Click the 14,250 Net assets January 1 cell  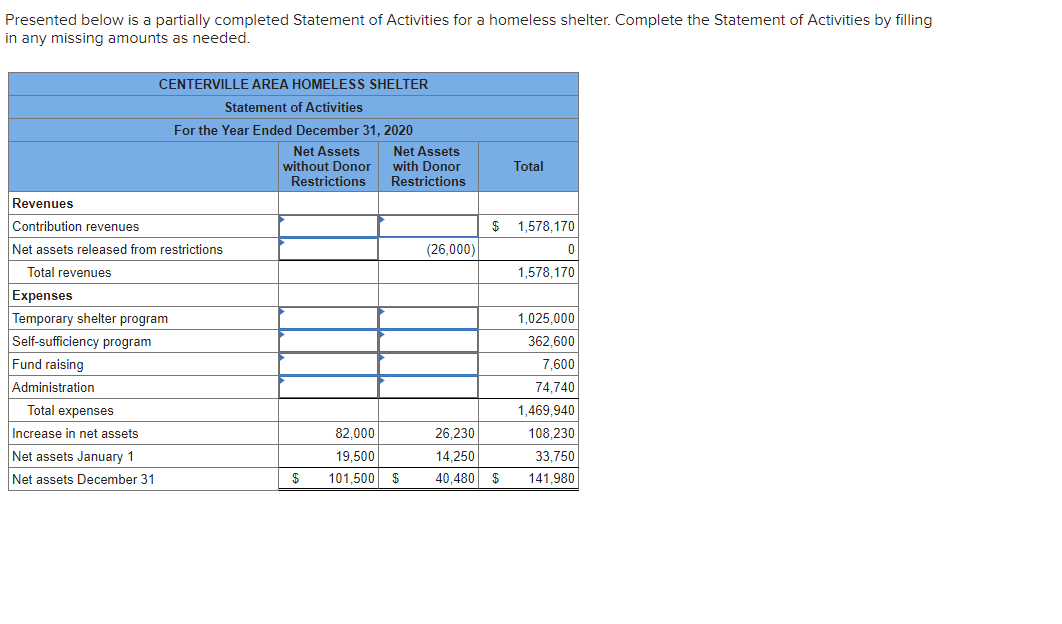[429, 457]
